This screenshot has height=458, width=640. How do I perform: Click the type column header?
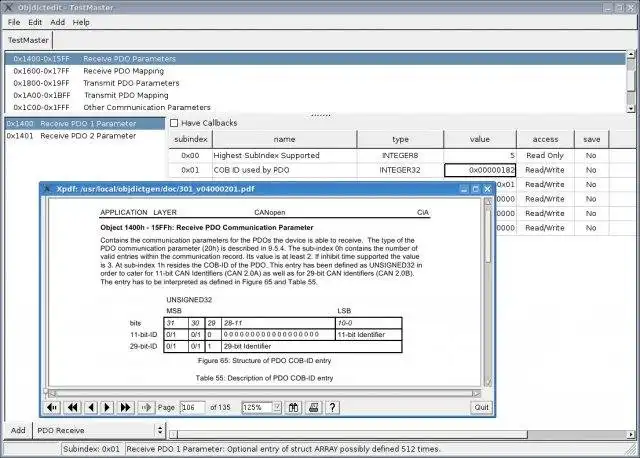pos(400,139)
